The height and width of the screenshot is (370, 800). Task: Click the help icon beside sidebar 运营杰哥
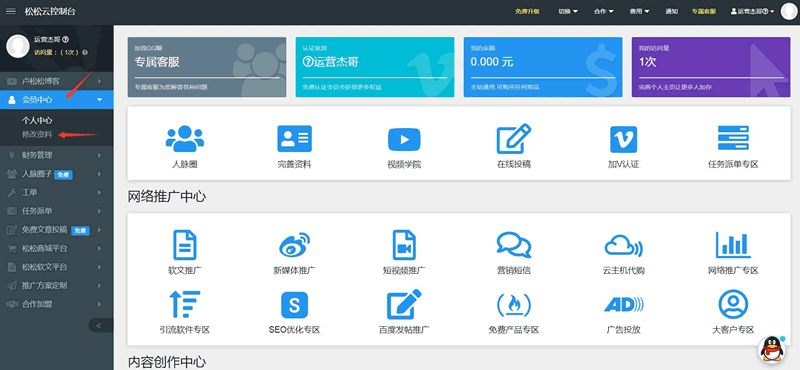65,39
